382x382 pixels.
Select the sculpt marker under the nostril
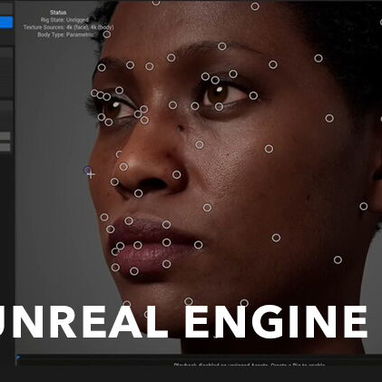pyautogui.click(x=138, y=193)
